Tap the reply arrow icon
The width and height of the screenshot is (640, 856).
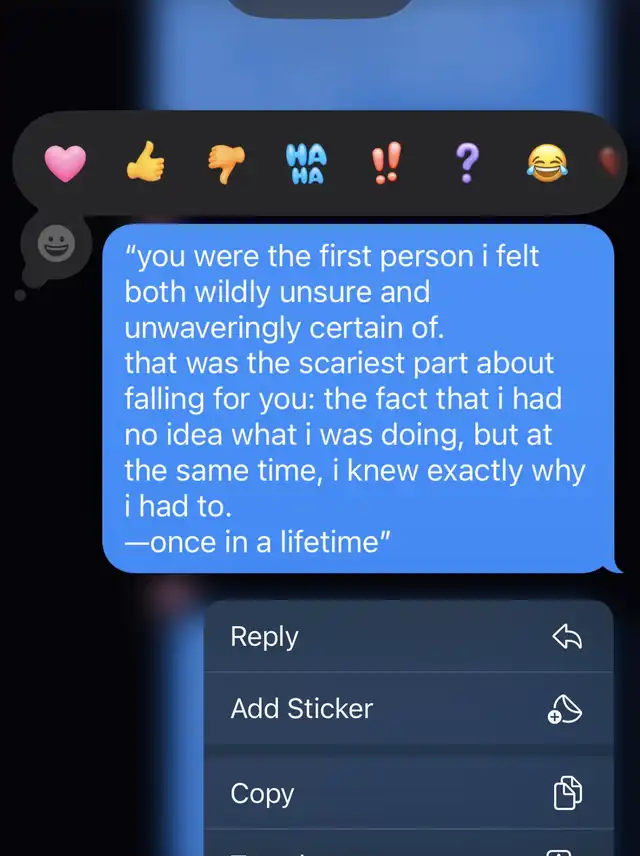(567, 637)
